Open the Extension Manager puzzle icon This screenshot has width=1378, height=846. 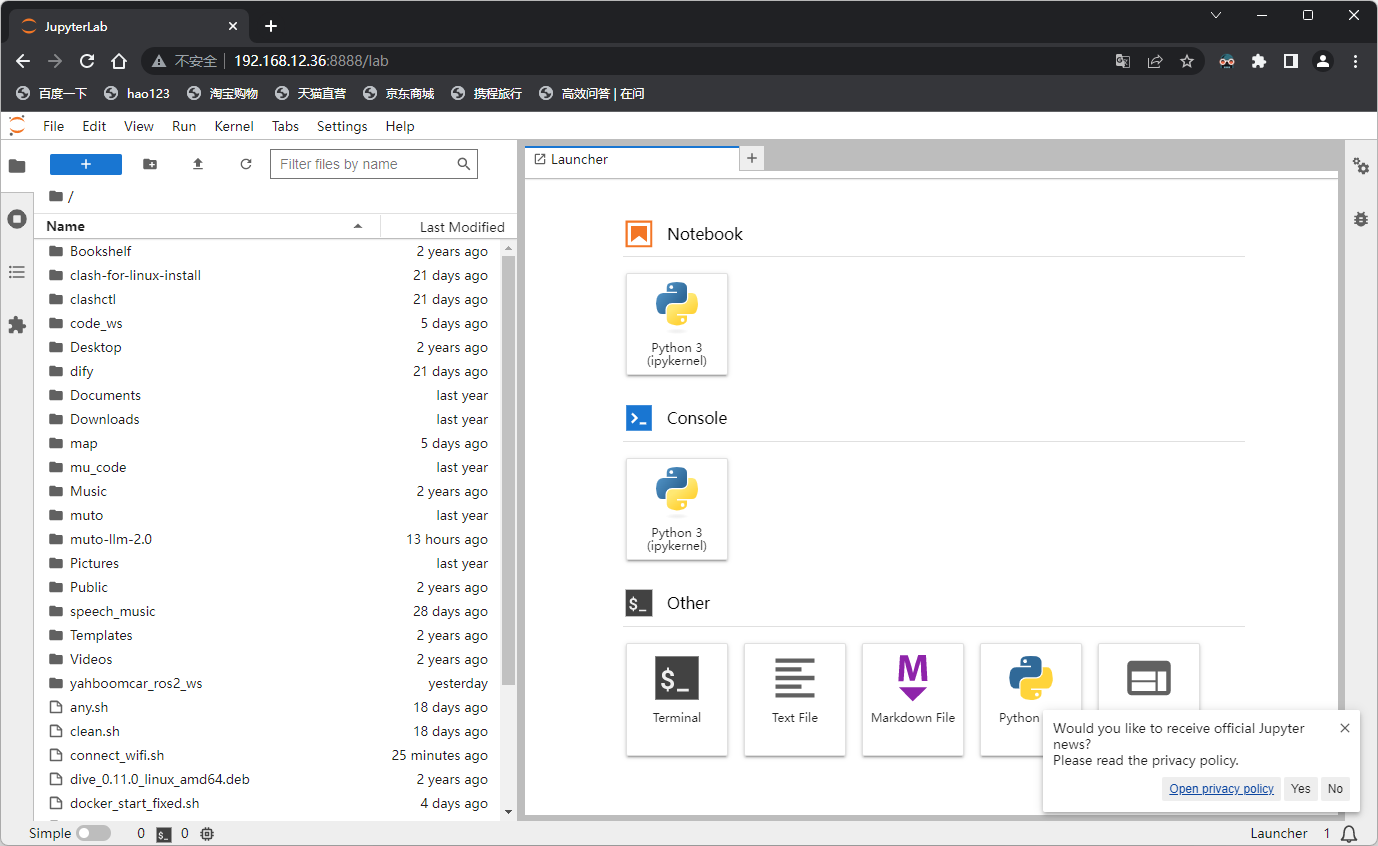17,325
